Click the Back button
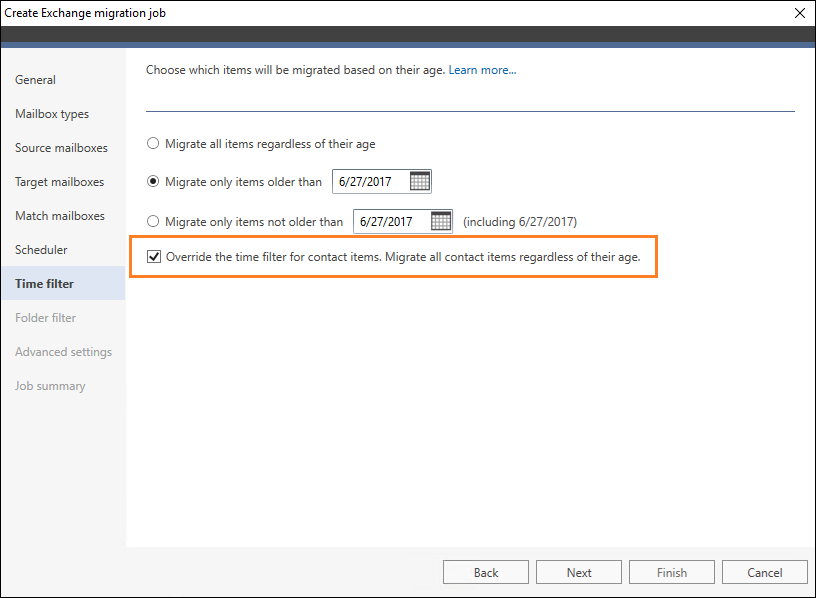 486,572
